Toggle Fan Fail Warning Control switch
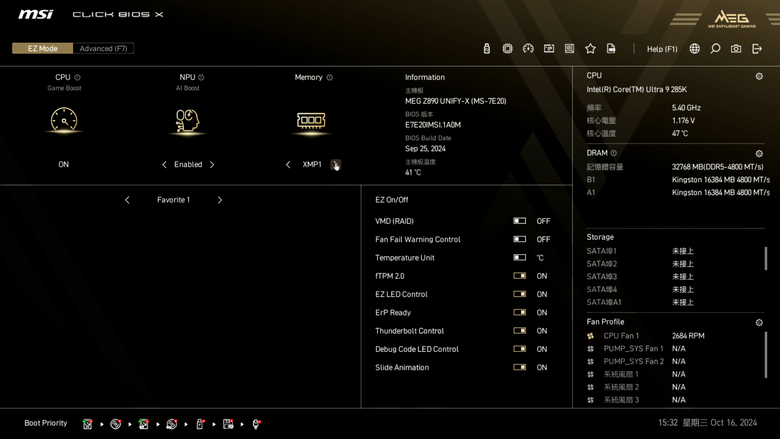Image resolution: width=780 pixels, height=439 pixels. click(x=519, y=239)
